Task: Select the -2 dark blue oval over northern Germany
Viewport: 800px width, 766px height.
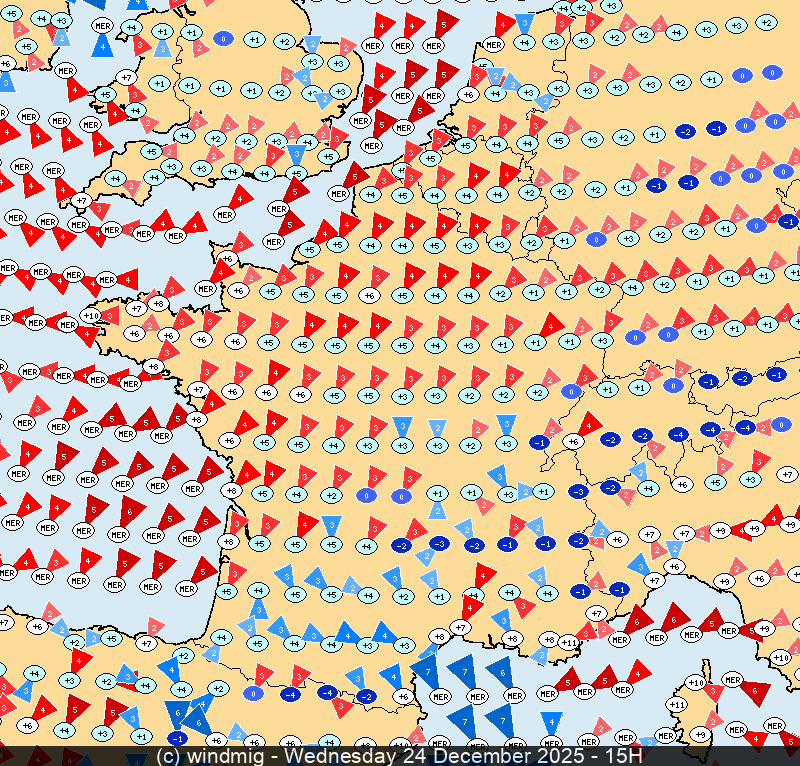Action: (x=685, y=131)
